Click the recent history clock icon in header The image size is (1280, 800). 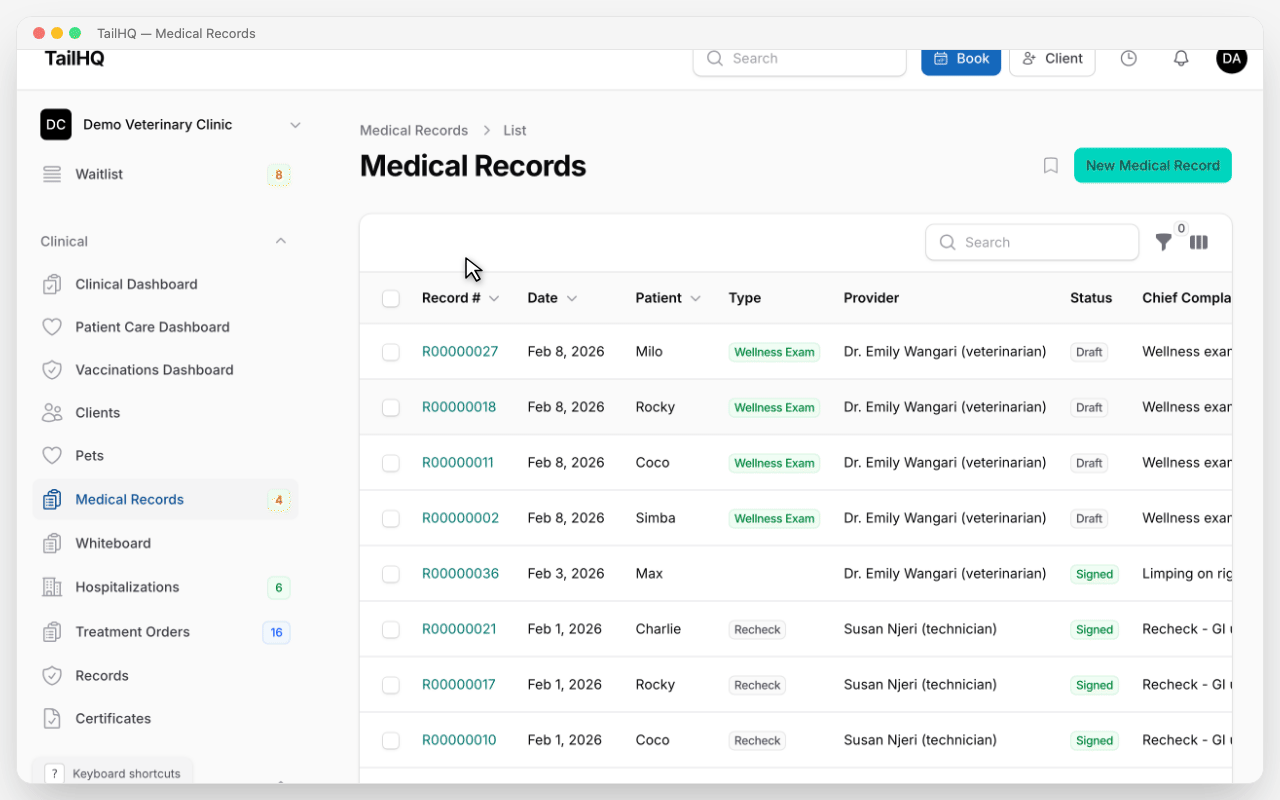click(1128, 58)
